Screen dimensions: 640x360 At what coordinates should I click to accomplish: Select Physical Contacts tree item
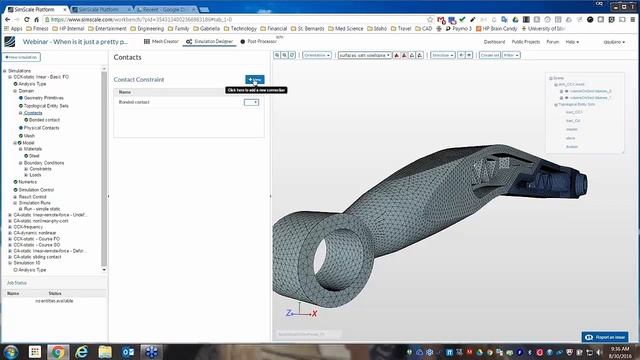[x=41, y=128]
